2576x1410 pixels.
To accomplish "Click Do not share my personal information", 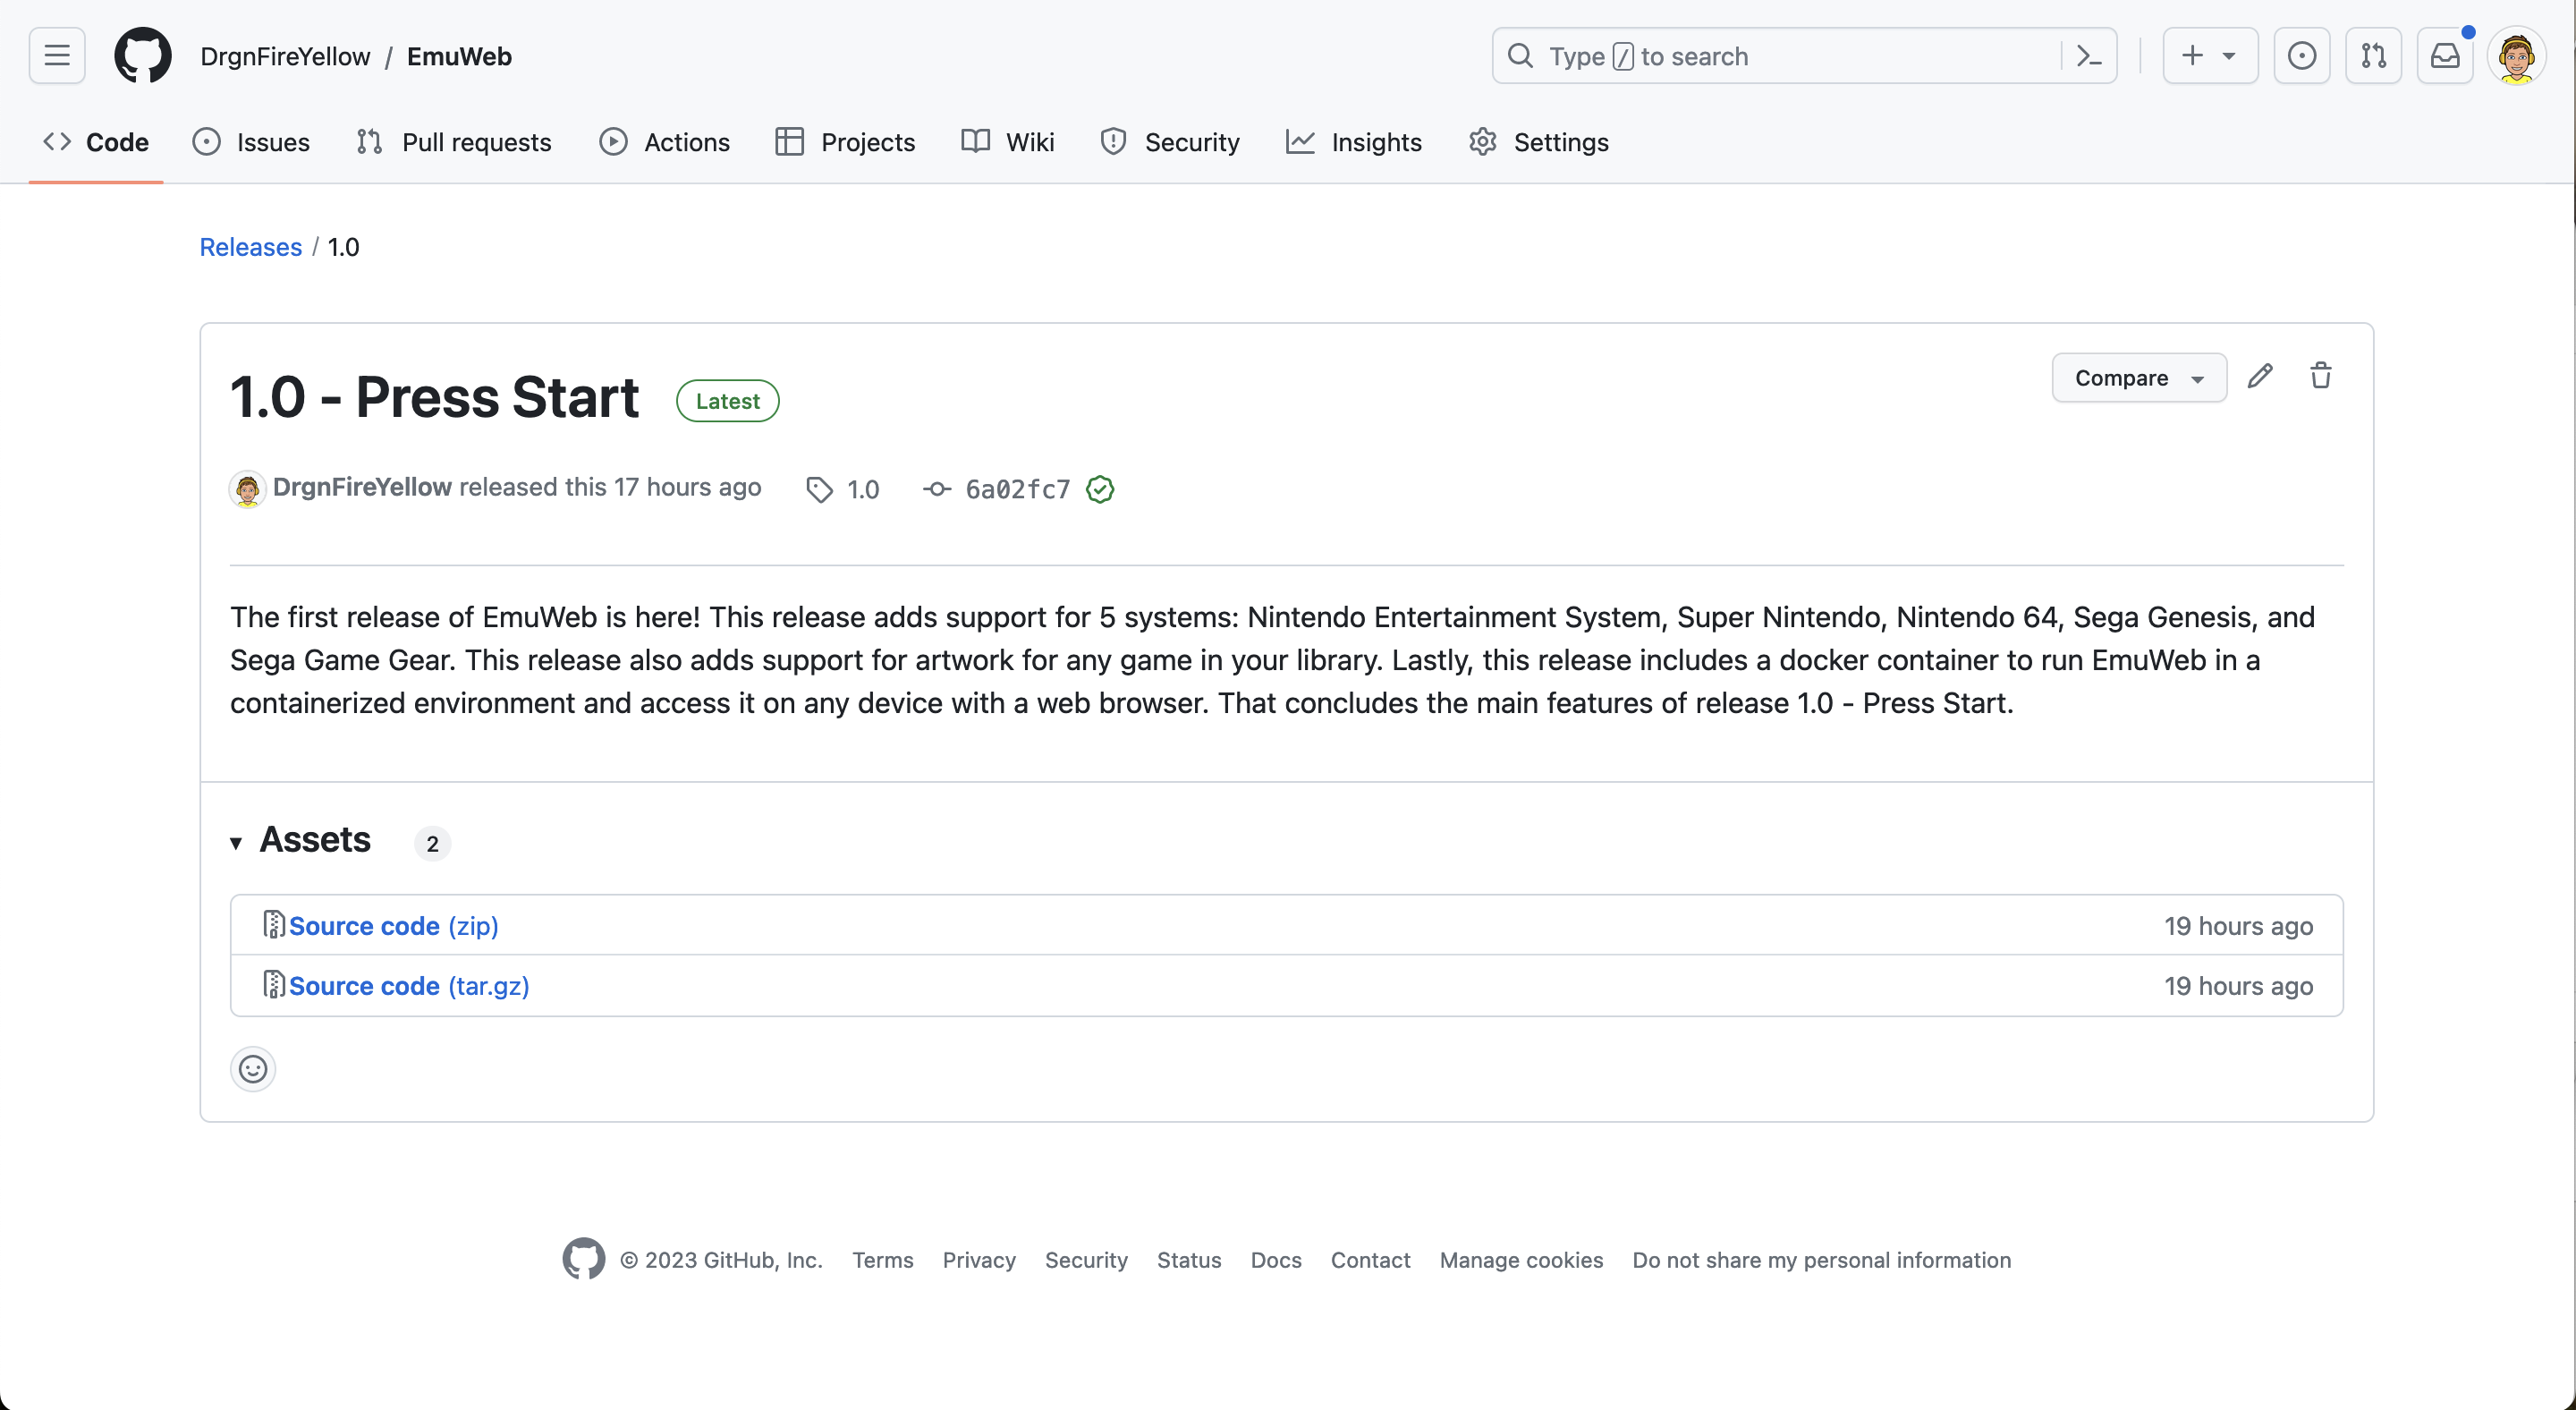I will pos(1821,1260).
